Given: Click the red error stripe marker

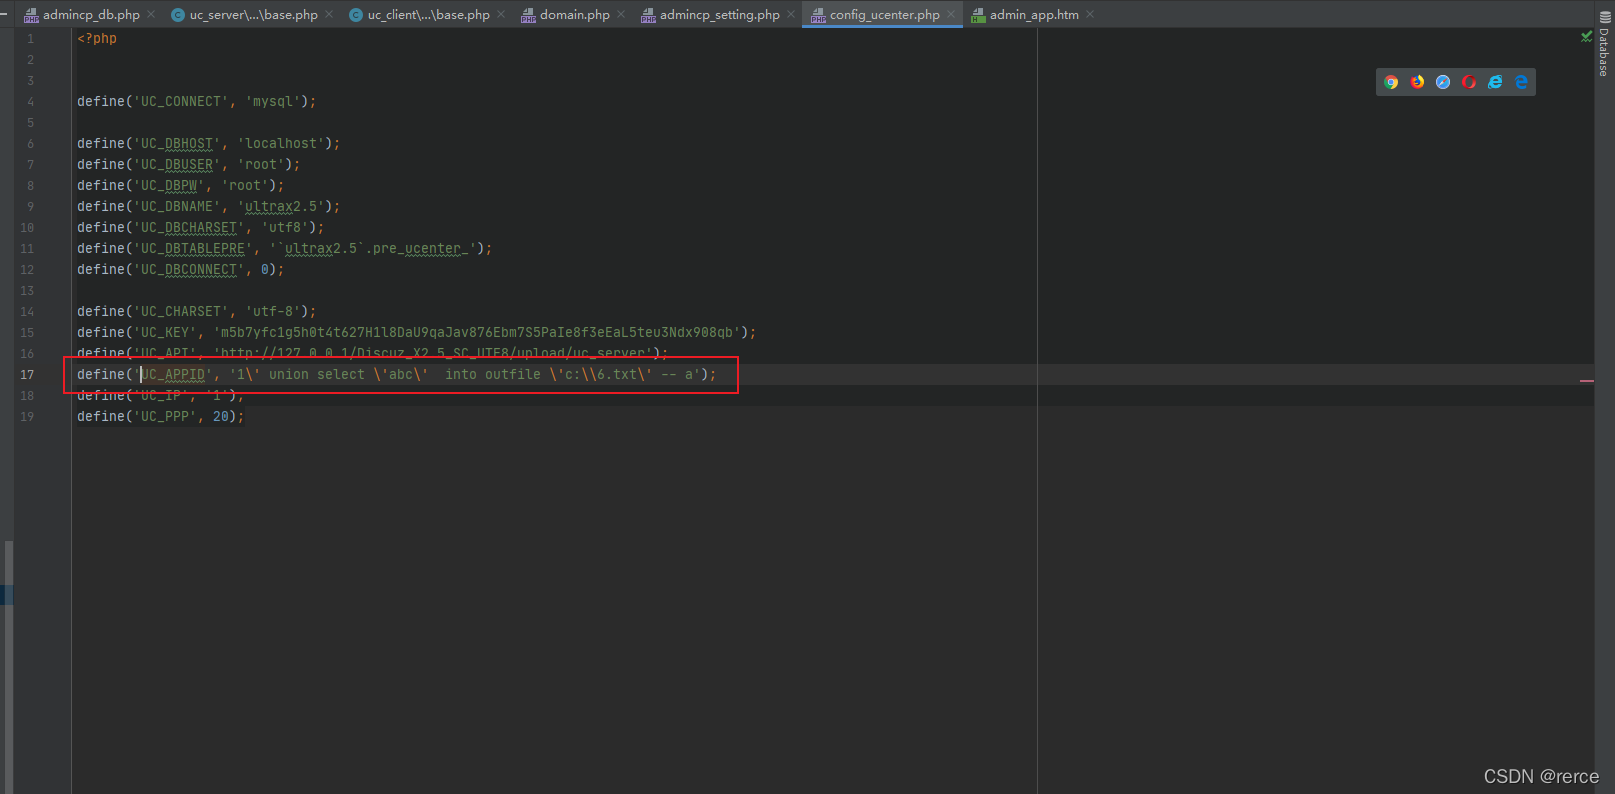Looking at the screenshot, I should coord(1586,381).
